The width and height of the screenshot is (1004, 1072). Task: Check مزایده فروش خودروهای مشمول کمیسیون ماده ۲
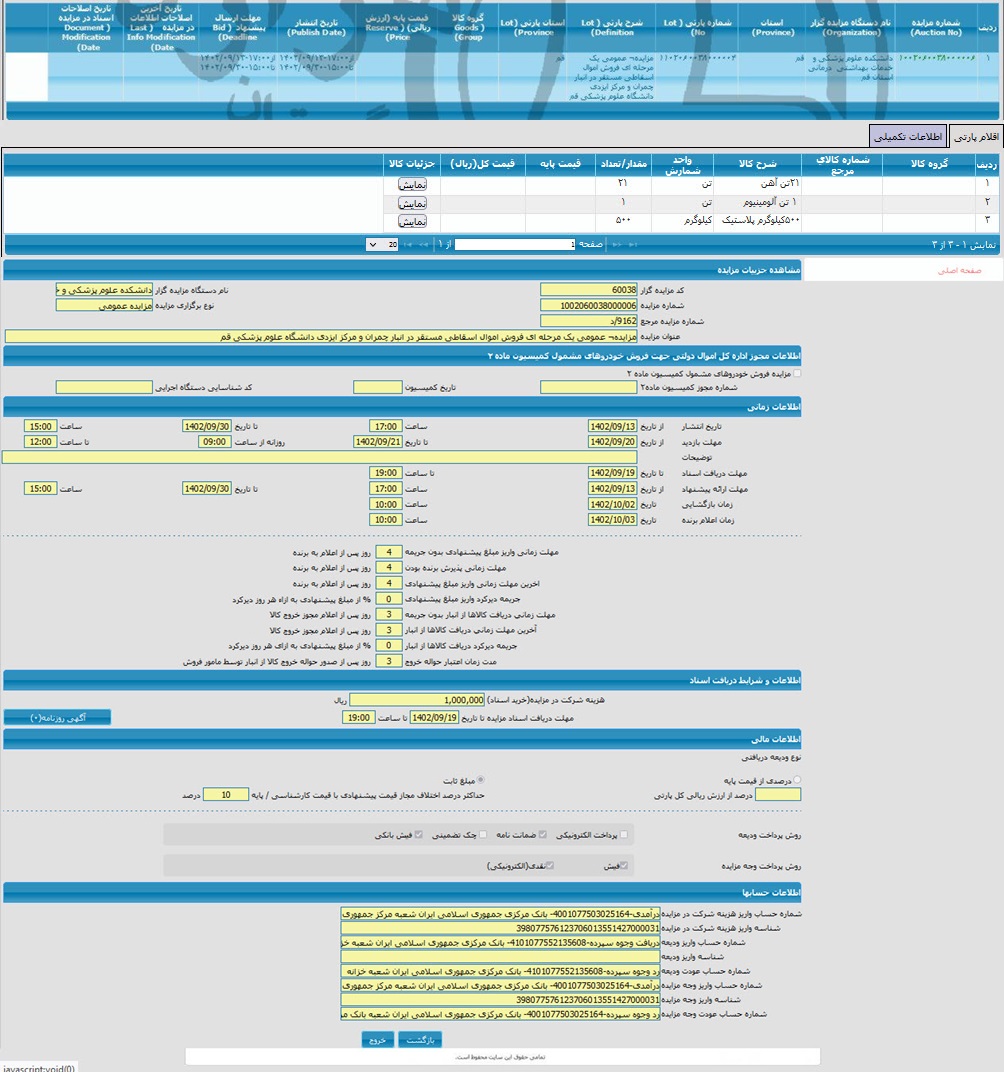point(796,373)
